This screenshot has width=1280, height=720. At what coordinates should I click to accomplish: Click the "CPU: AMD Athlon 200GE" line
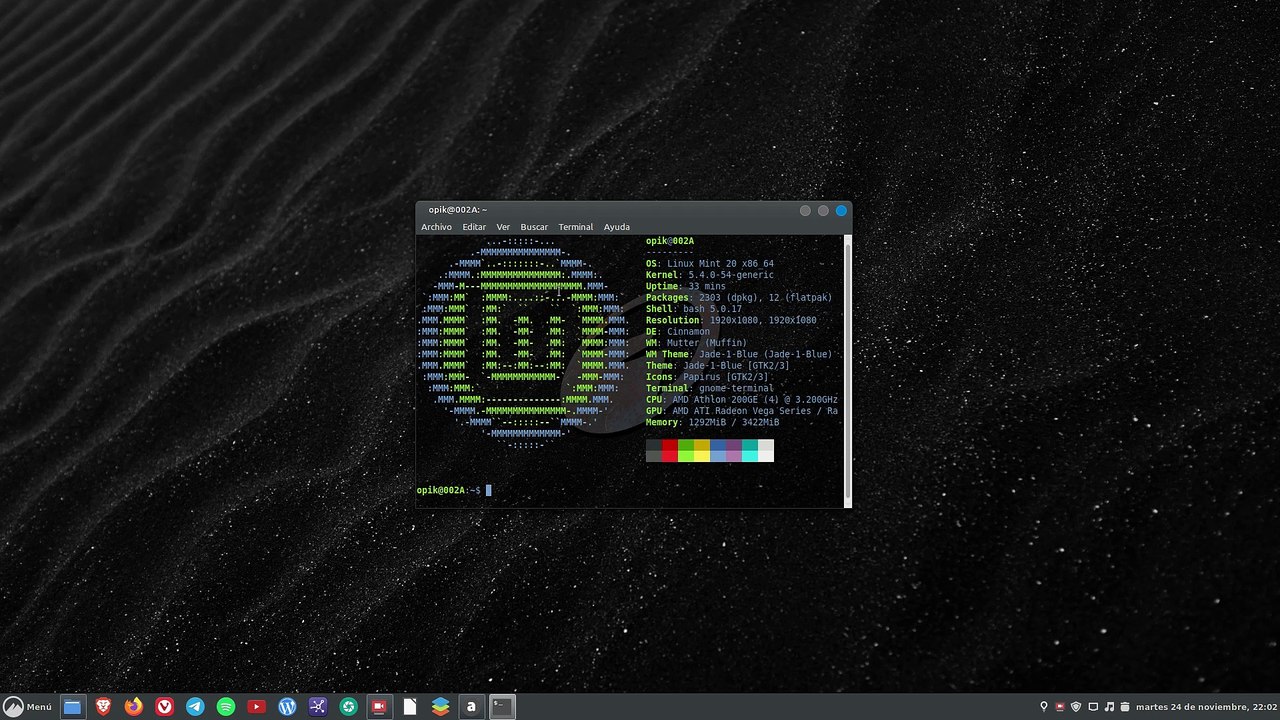742,400
